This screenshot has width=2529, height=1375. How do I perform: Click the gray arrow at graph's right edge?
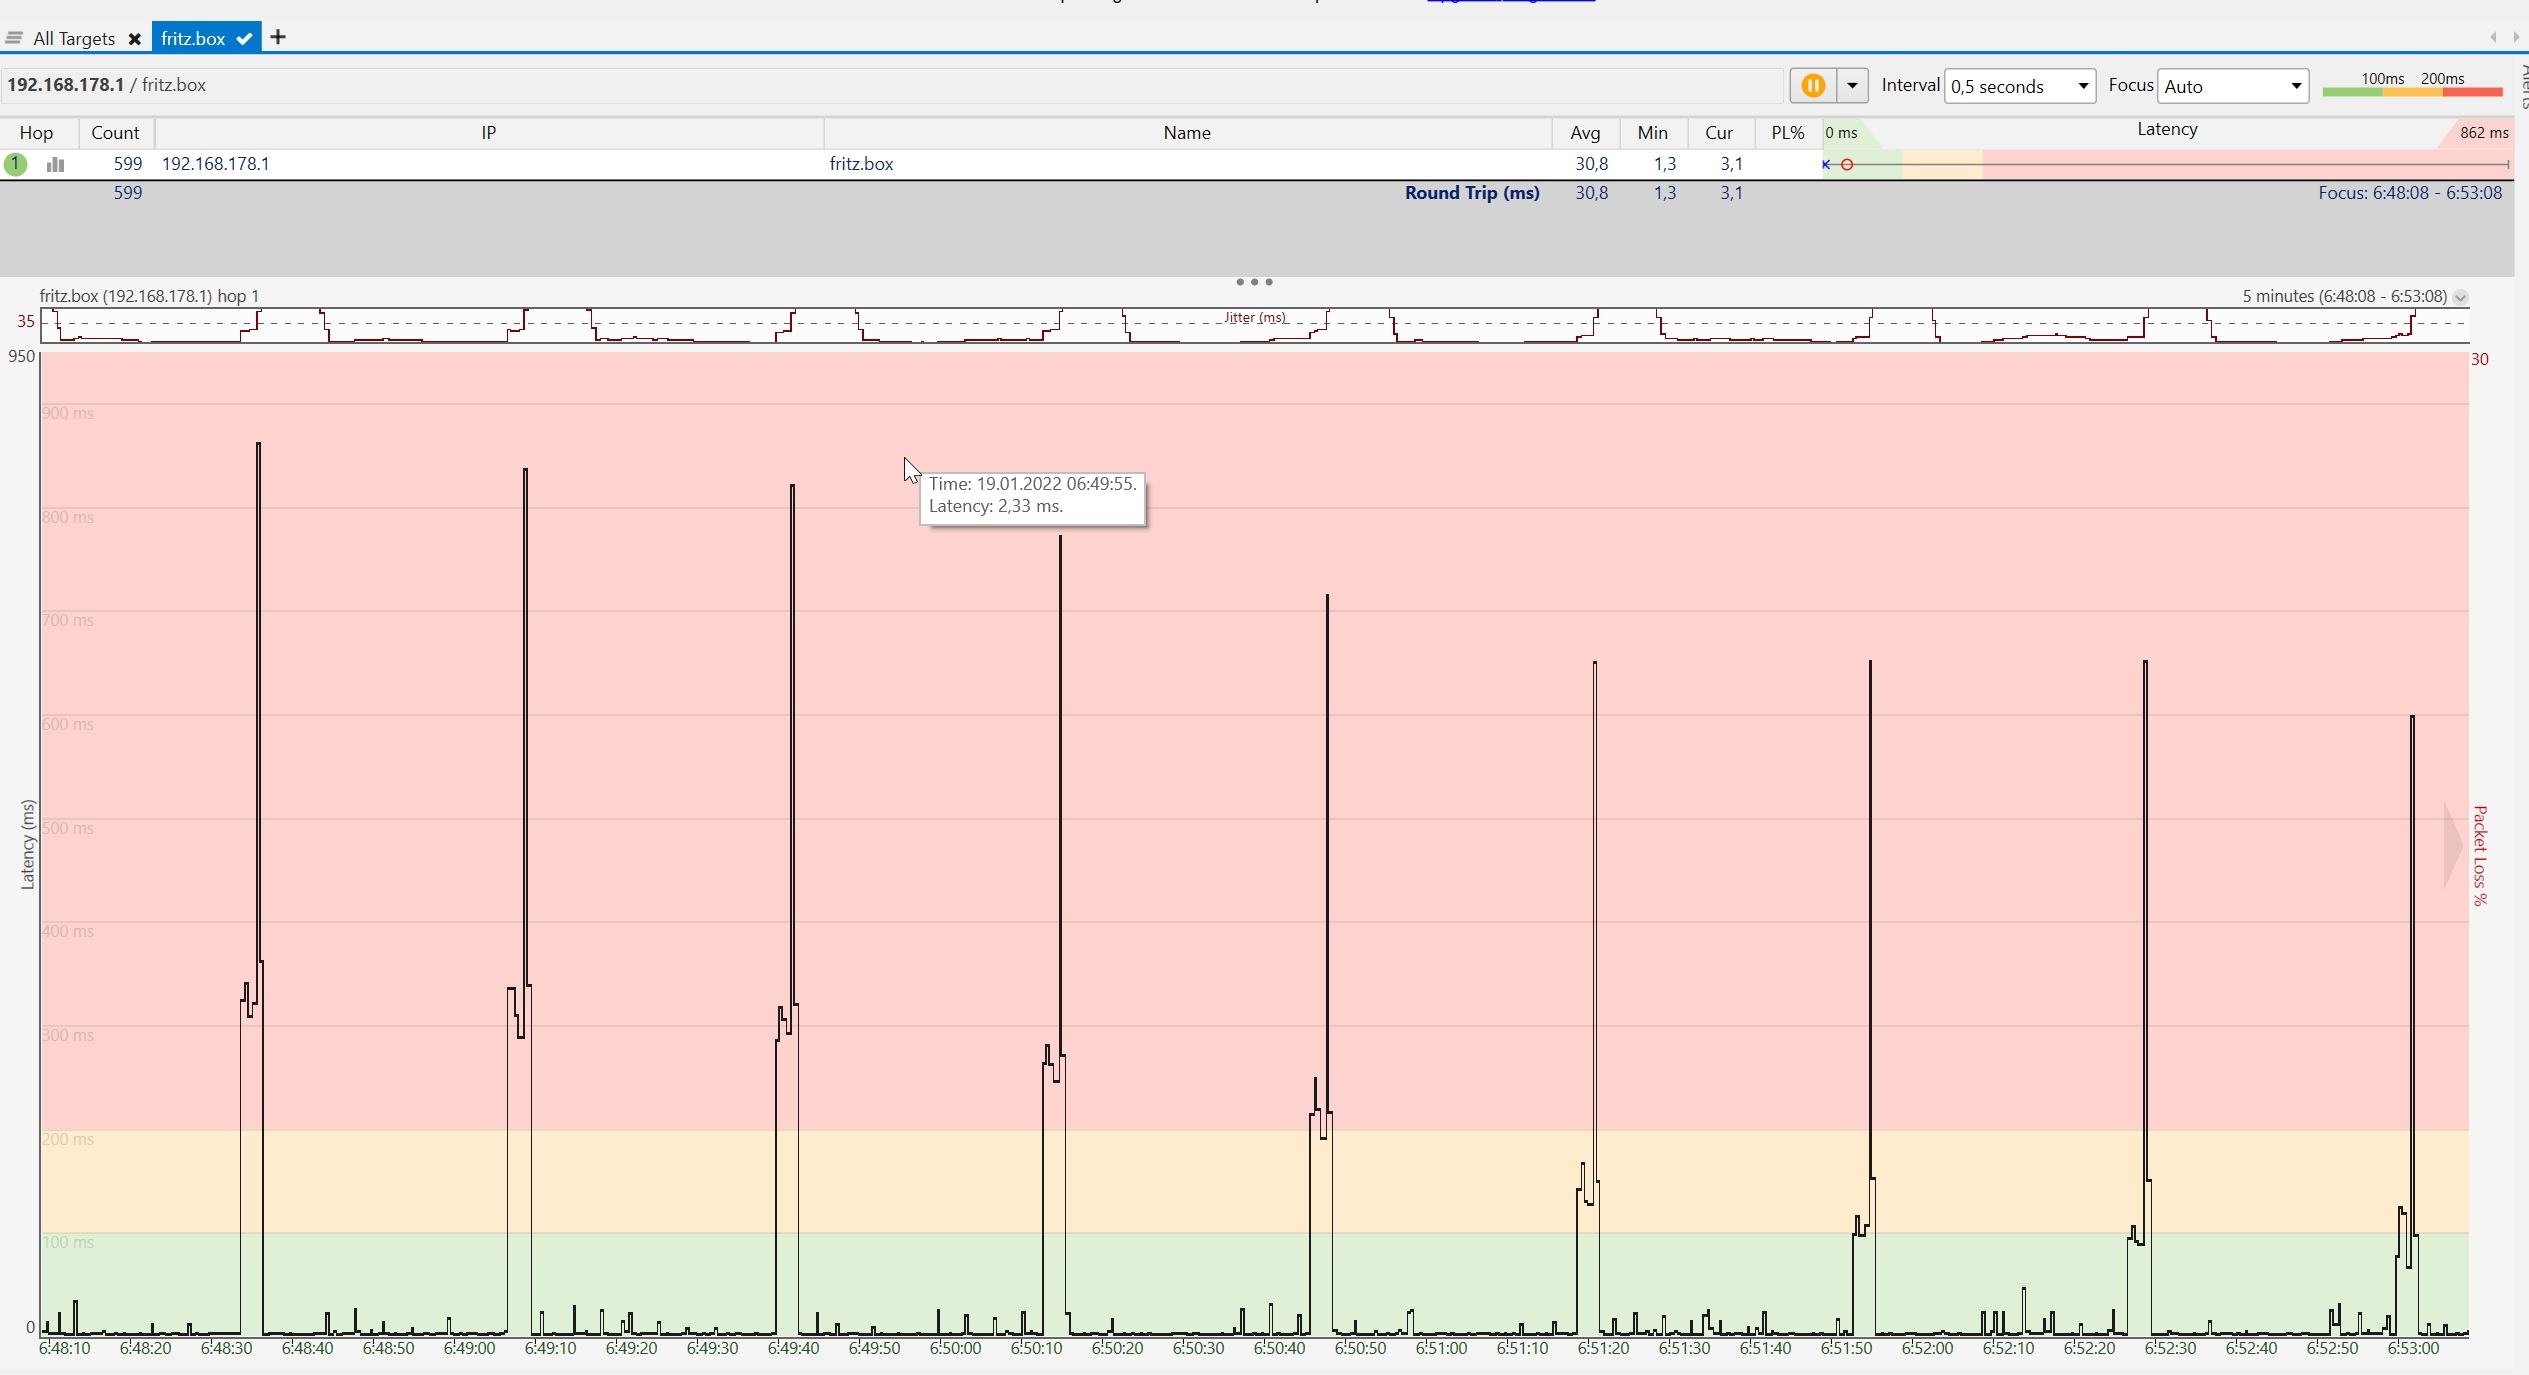(2454, 845)
